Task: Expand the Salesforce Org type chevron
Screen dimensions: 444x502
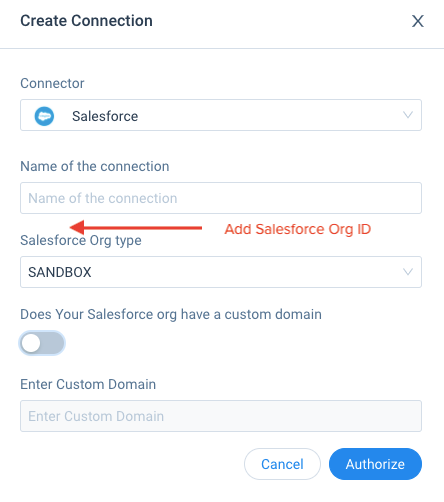Action: pos(408,272)
